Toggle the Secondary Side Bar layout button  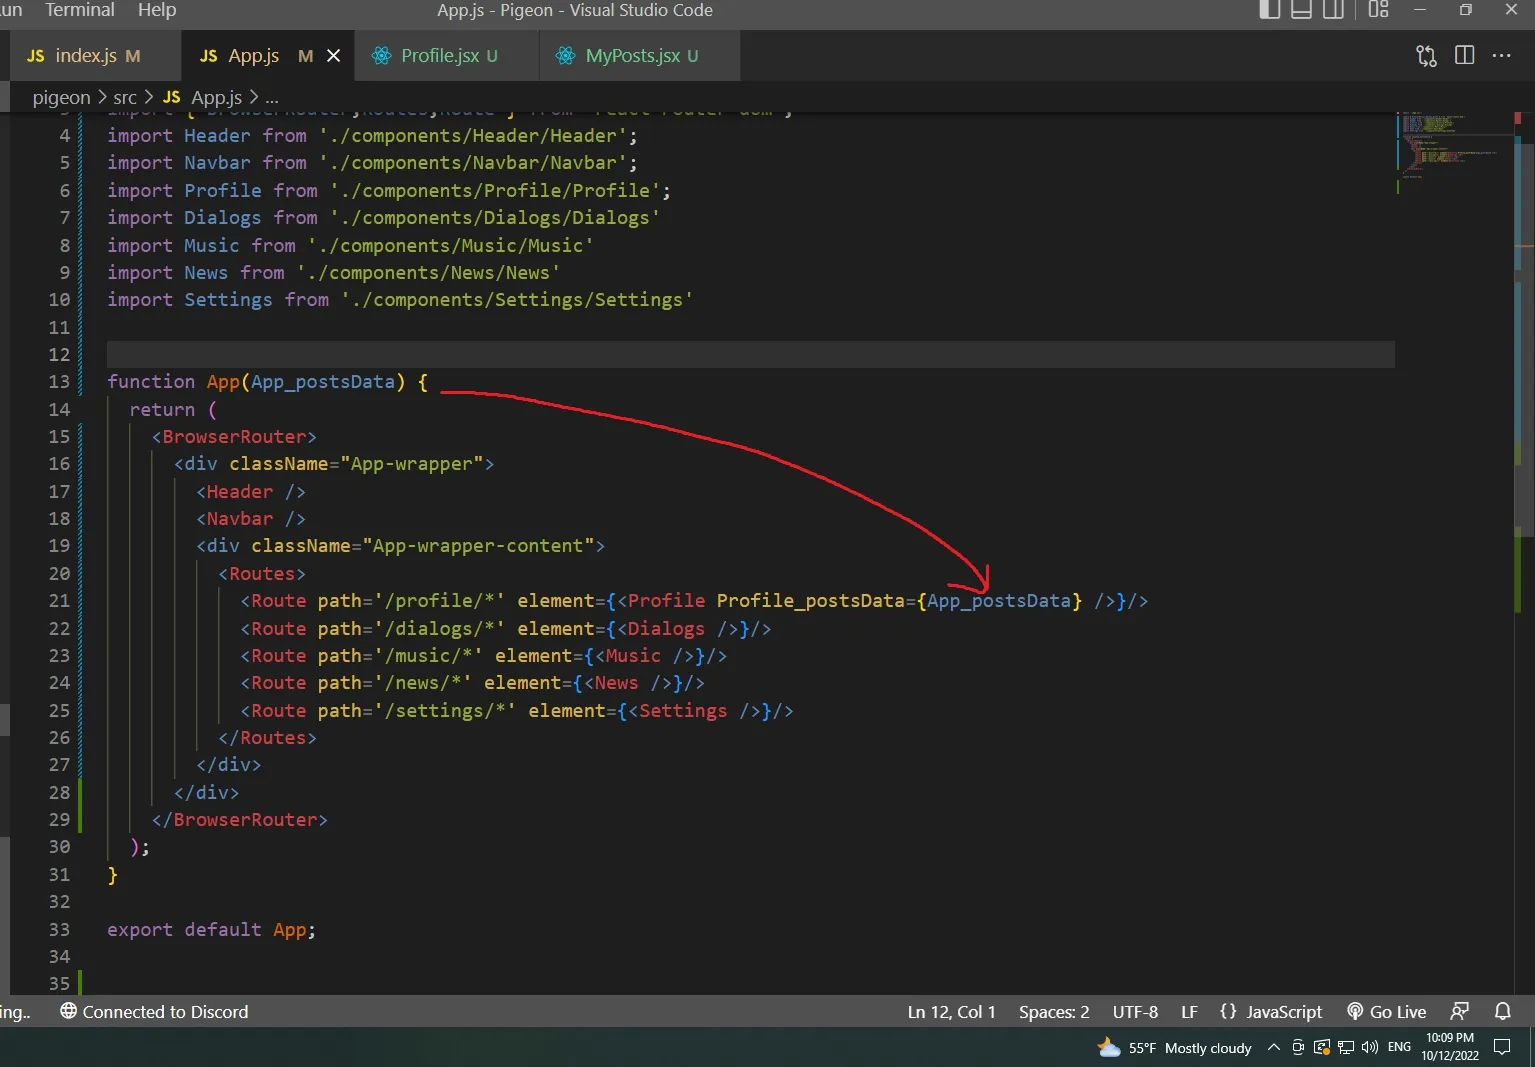(1333, 10)
